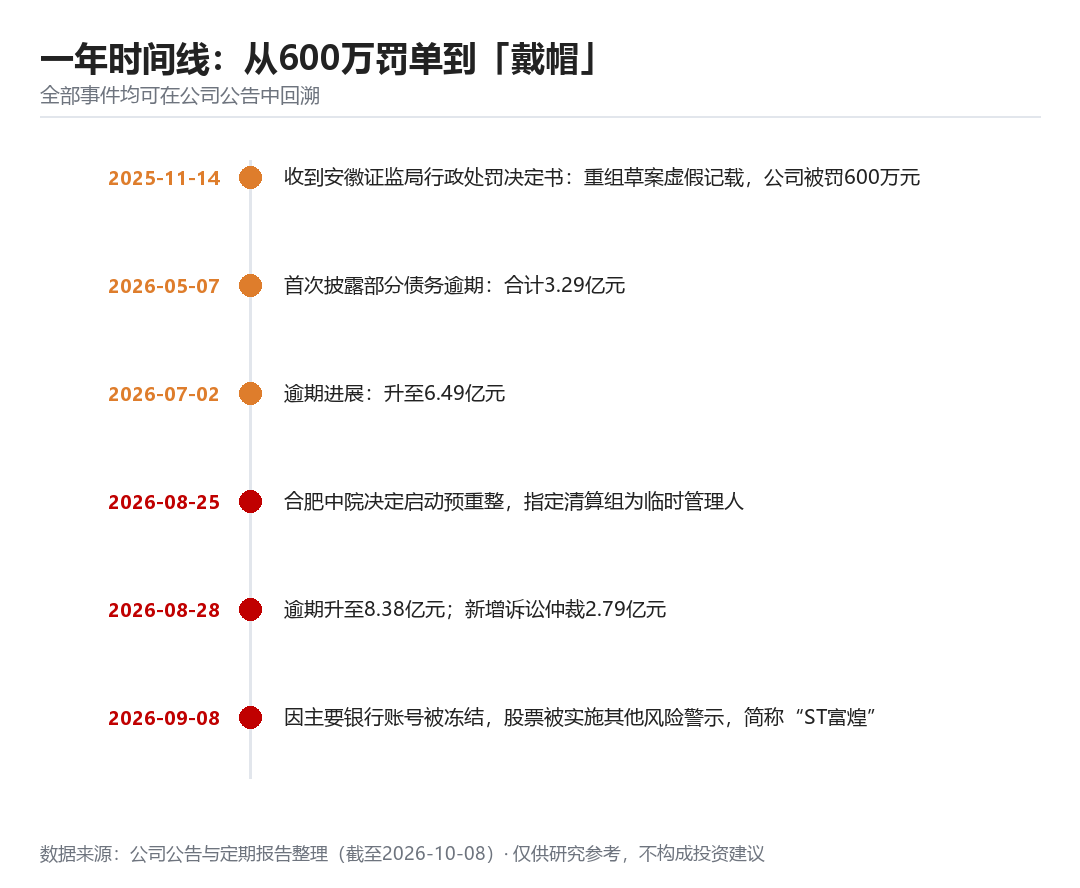The width and height of the screenshot is (1080, 888).
Task: Select the red dot beside 2026-08-28
Action: pyautogui.click(x=250, y=610)
